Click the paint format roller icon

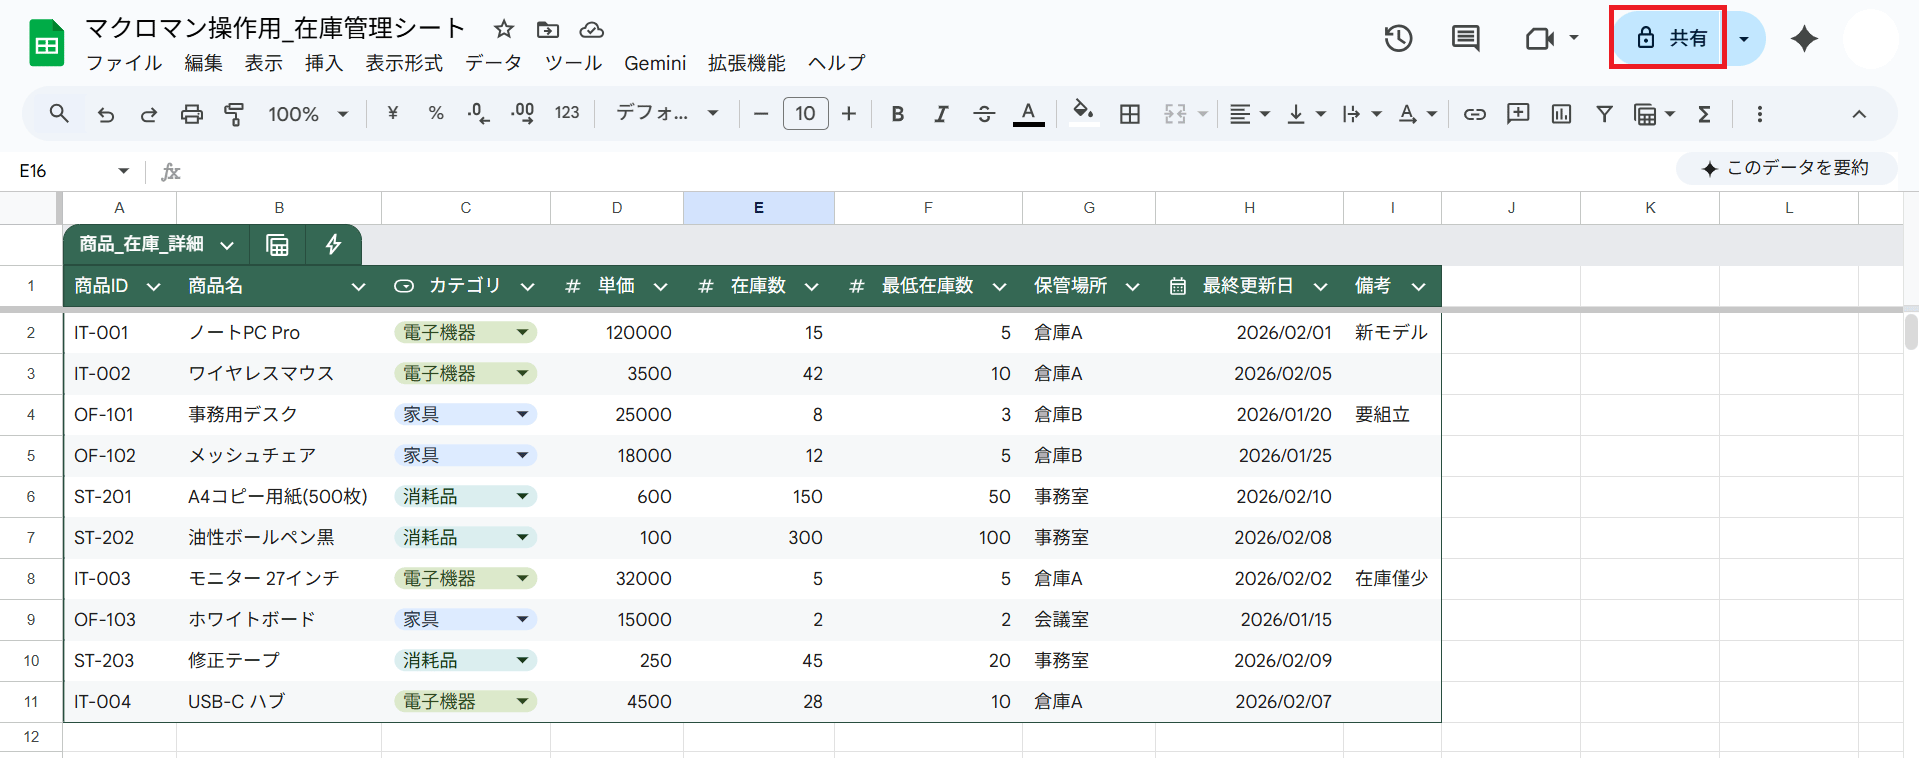click(234, 114)
